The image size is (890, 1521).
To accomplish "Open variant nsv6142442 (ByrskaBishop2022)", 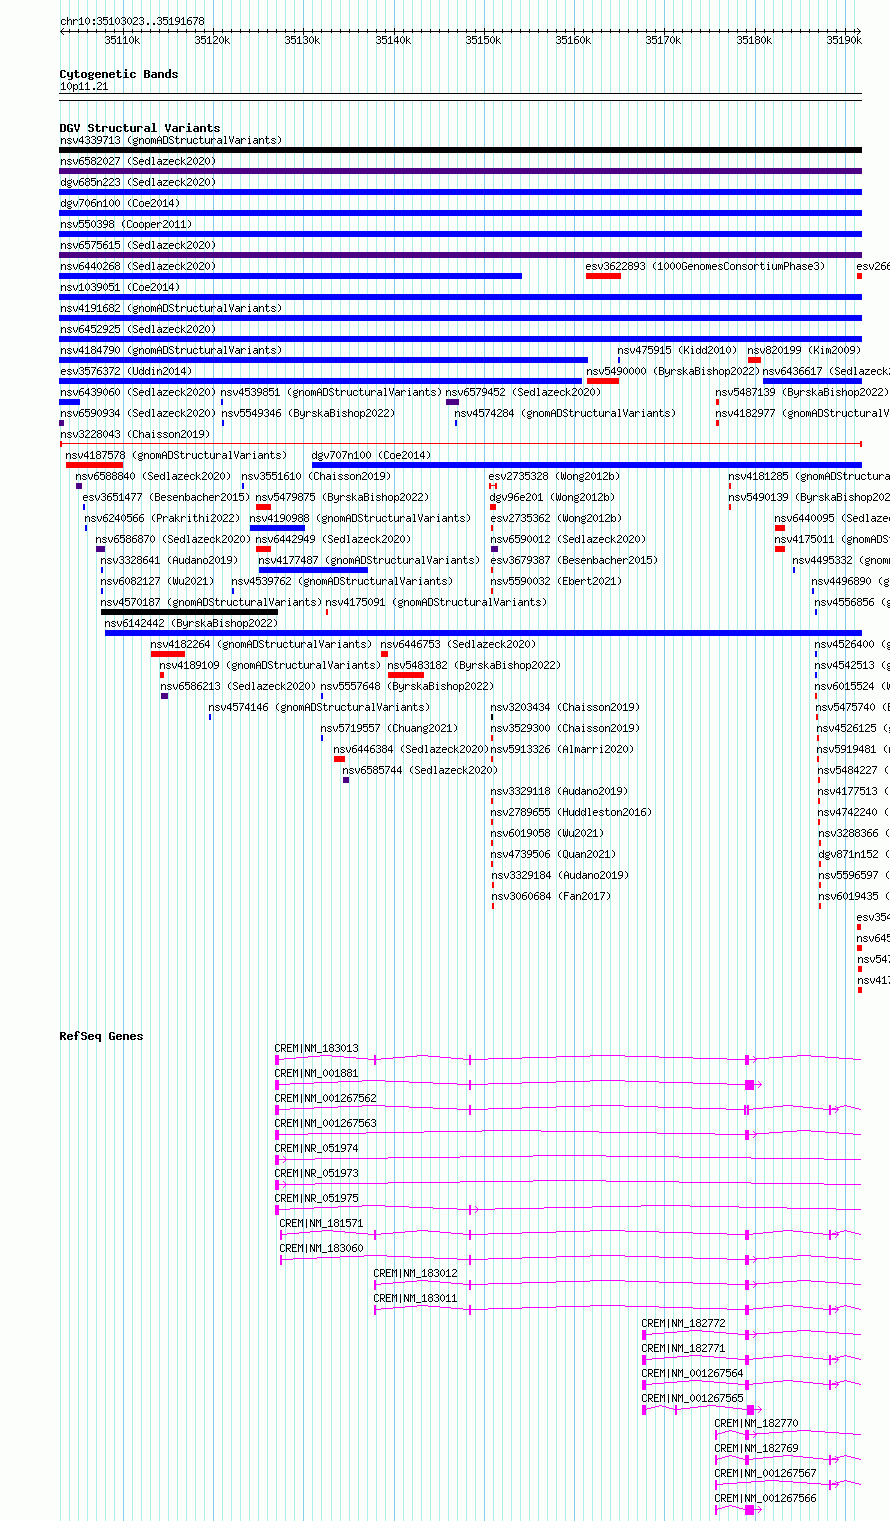I will tap(192, 623).
